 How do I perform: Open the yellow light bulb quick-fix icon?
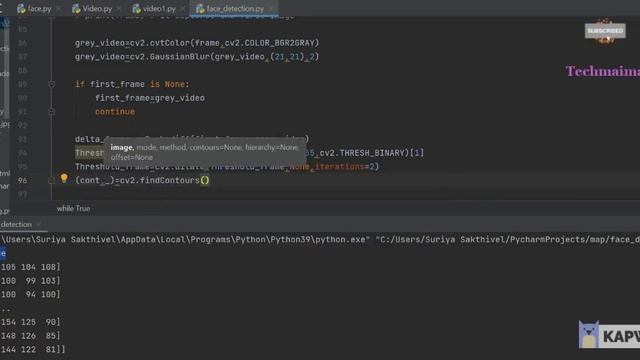(64, 178)
